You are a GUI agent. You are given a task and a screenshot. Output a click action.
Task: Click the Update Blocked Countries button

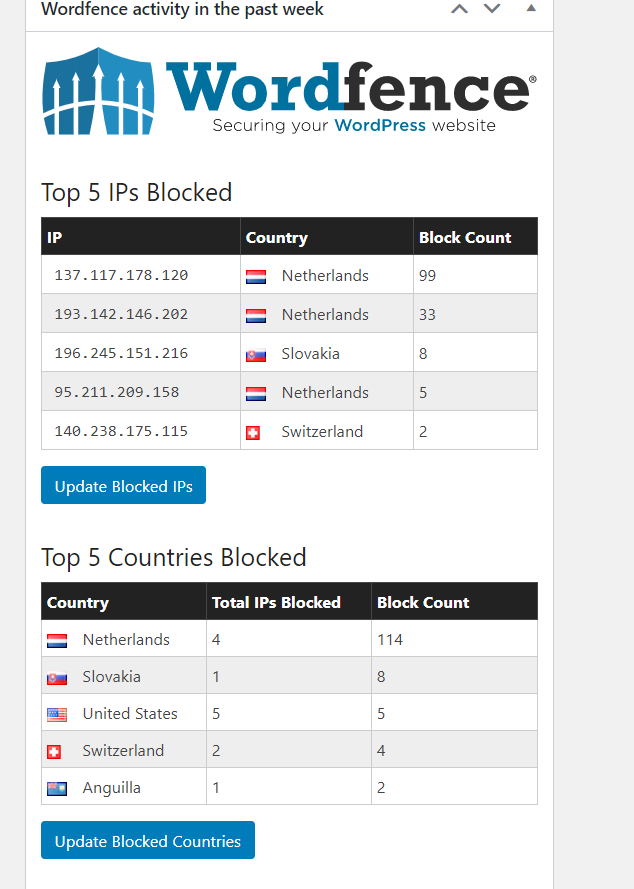point(147,840)
